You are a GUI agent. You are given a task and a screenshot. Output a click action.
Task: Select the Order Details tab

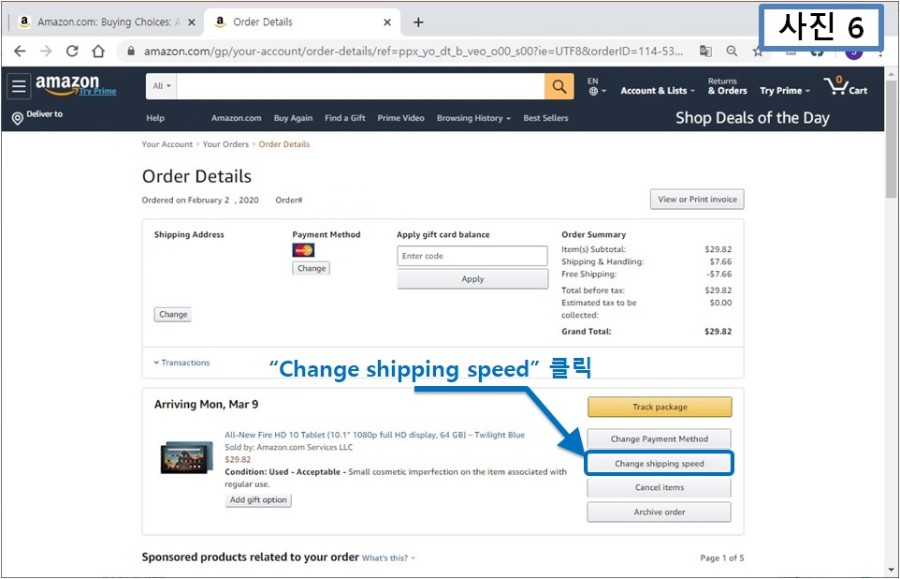coord(301,22)
